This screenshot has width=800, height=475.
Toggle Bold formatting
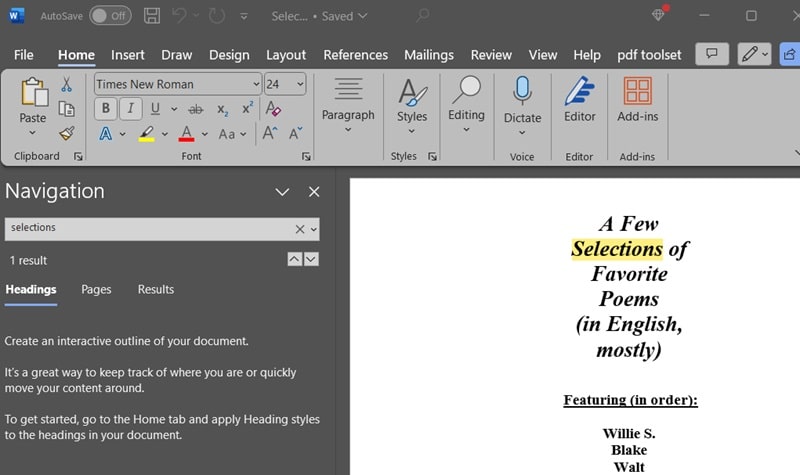(x=106, y=108)
